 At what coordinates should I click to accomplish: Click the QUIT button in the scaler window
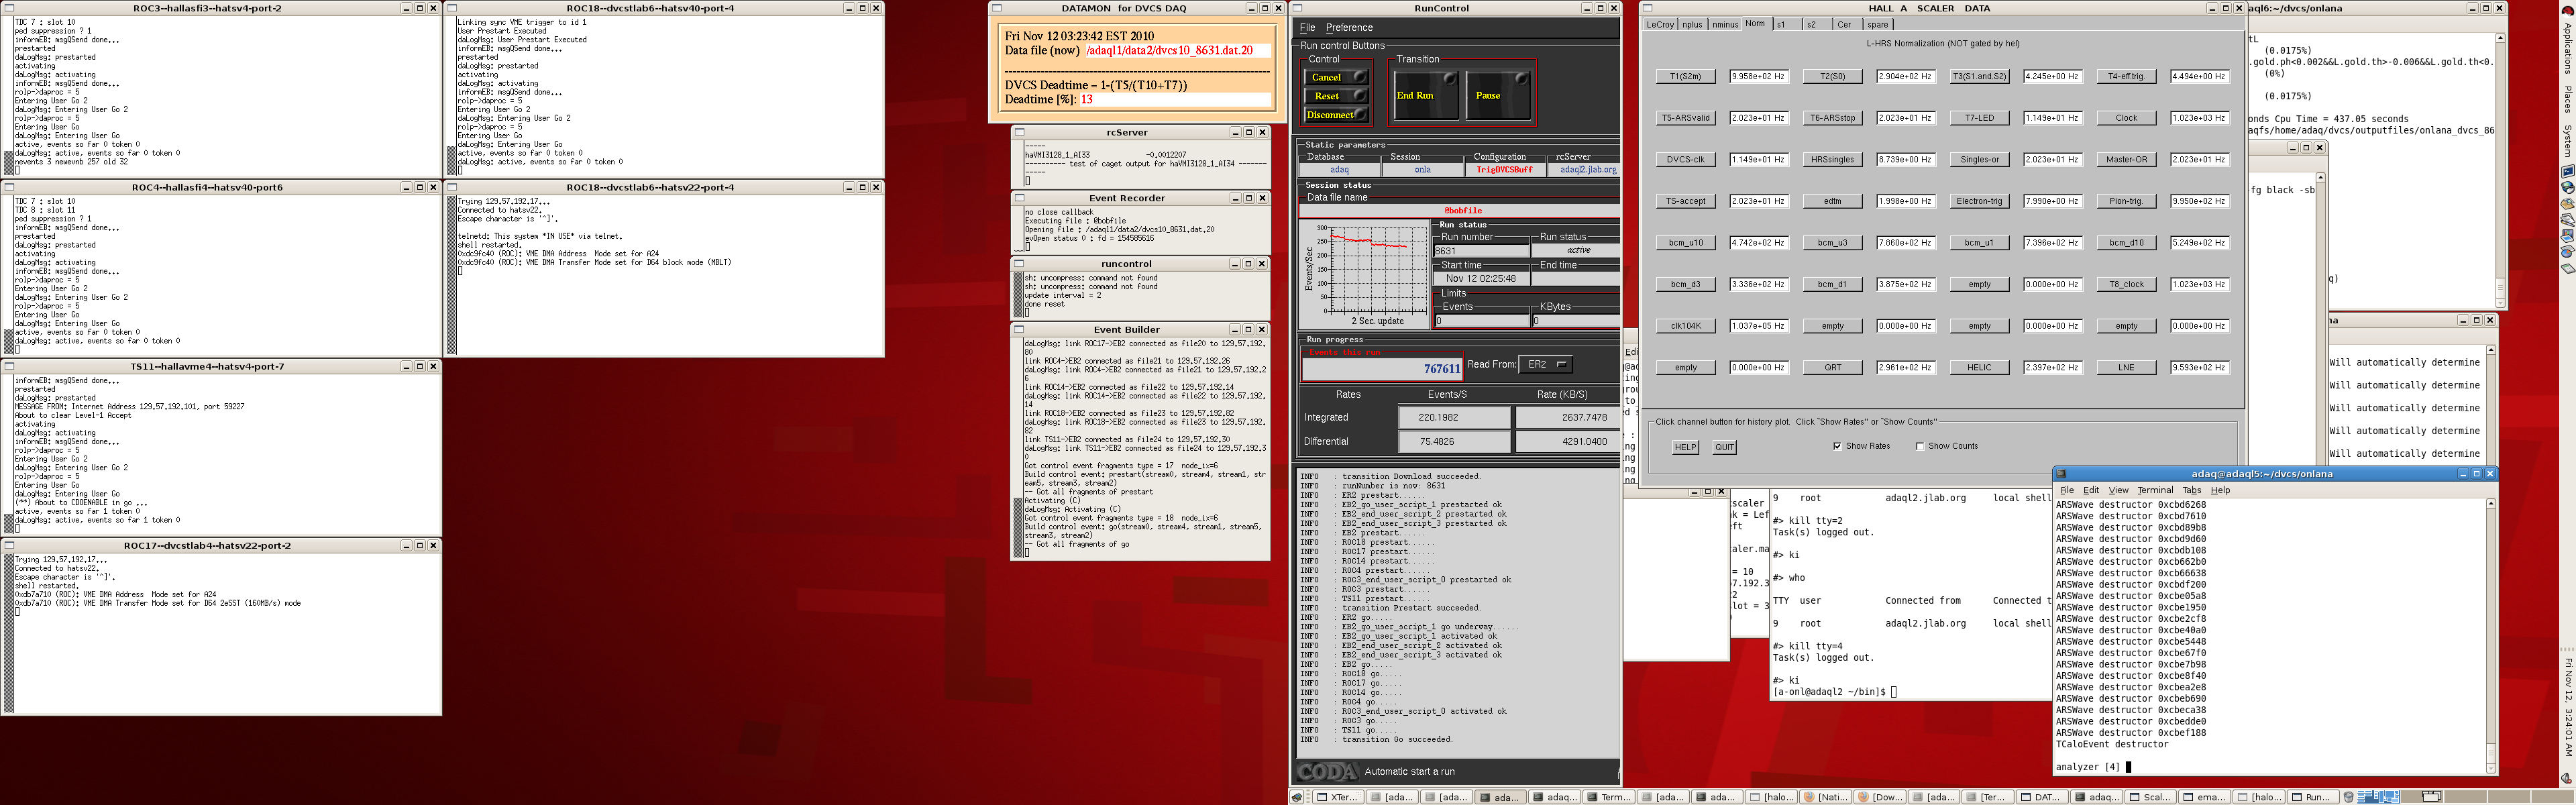coord(1724,447)
